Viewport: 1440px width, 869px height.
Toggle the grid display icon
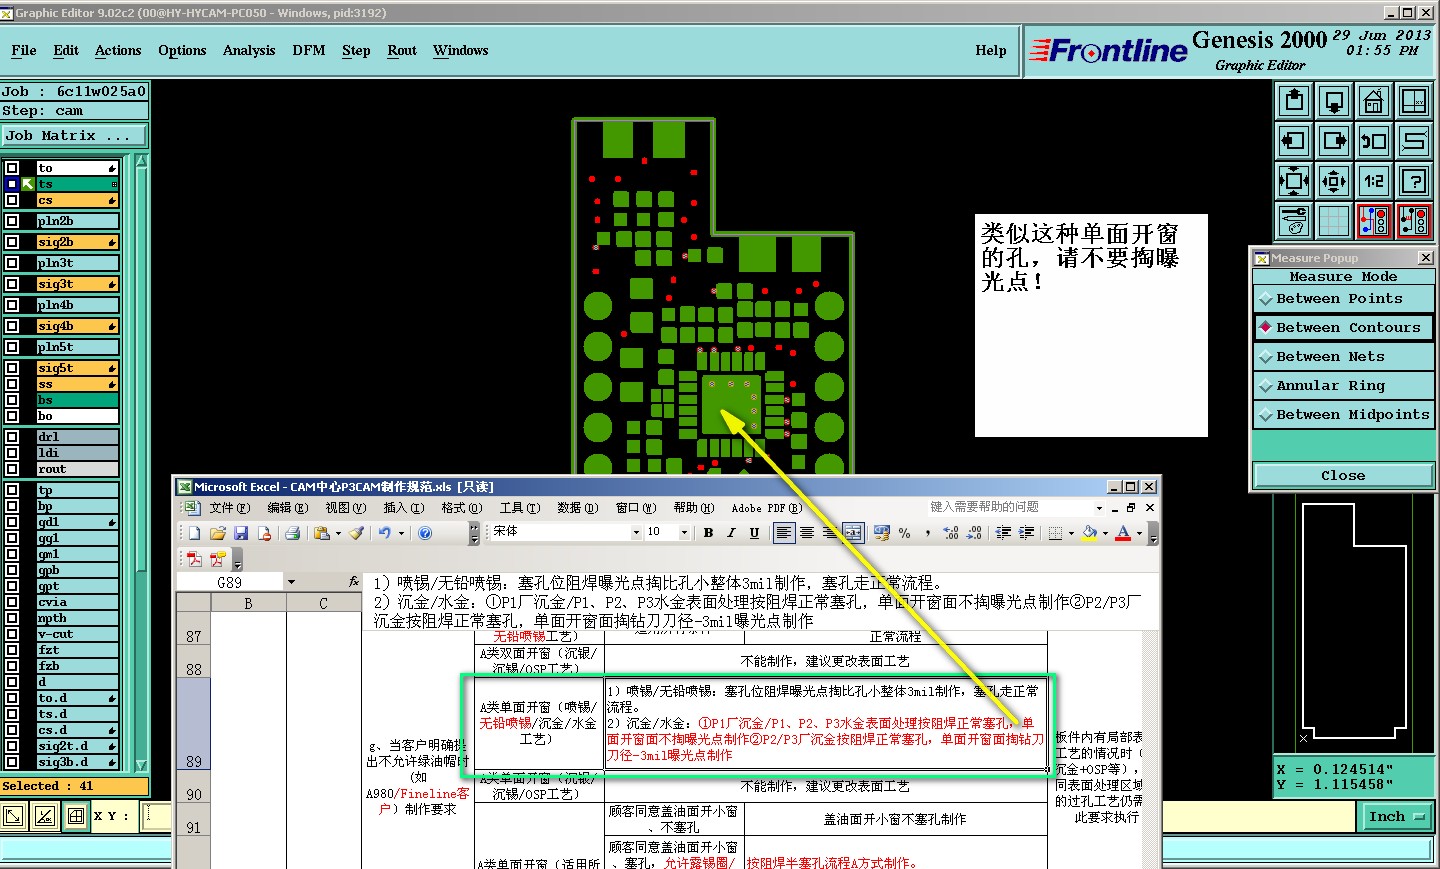tap(1334, 221)
